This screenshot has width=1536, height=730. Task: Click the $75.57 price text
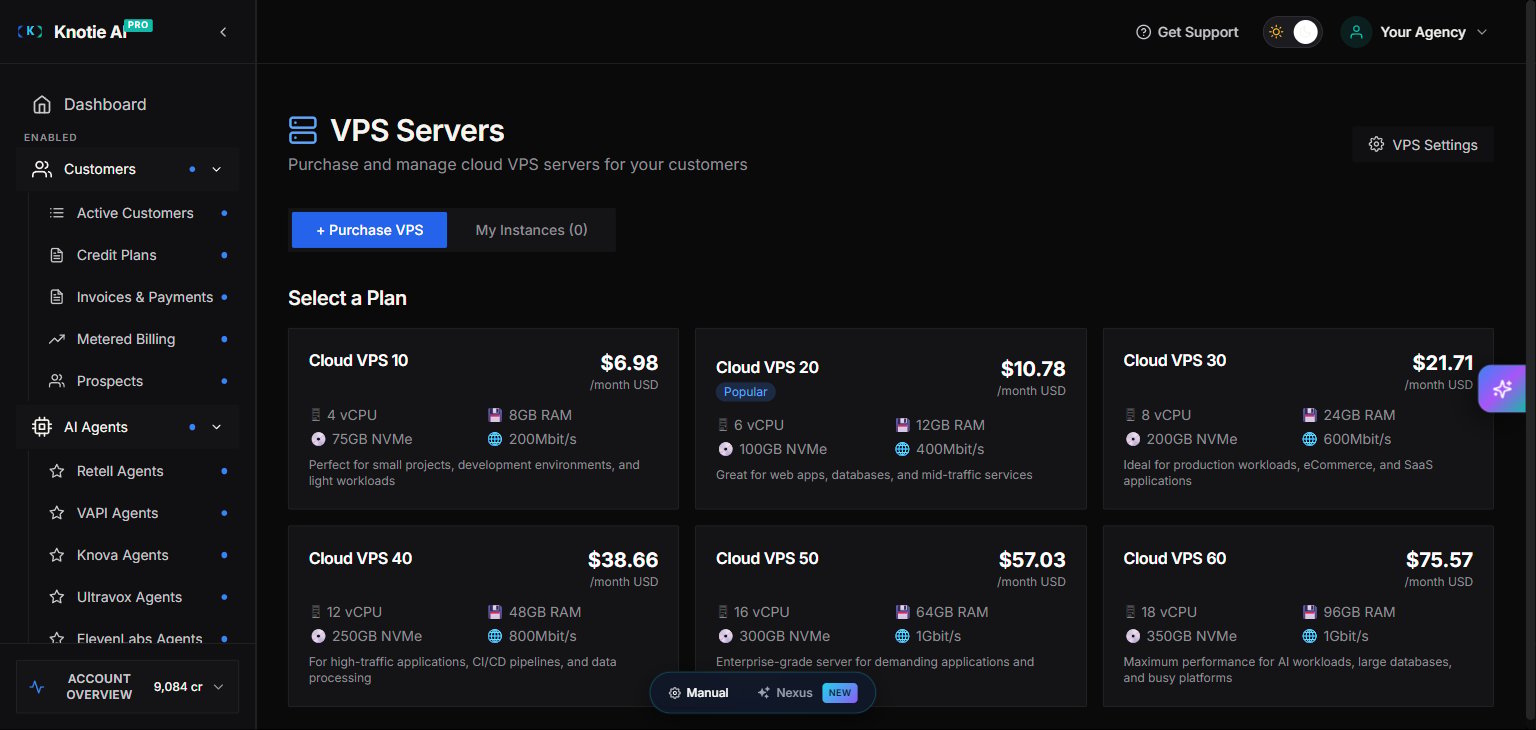[1439, 560]
